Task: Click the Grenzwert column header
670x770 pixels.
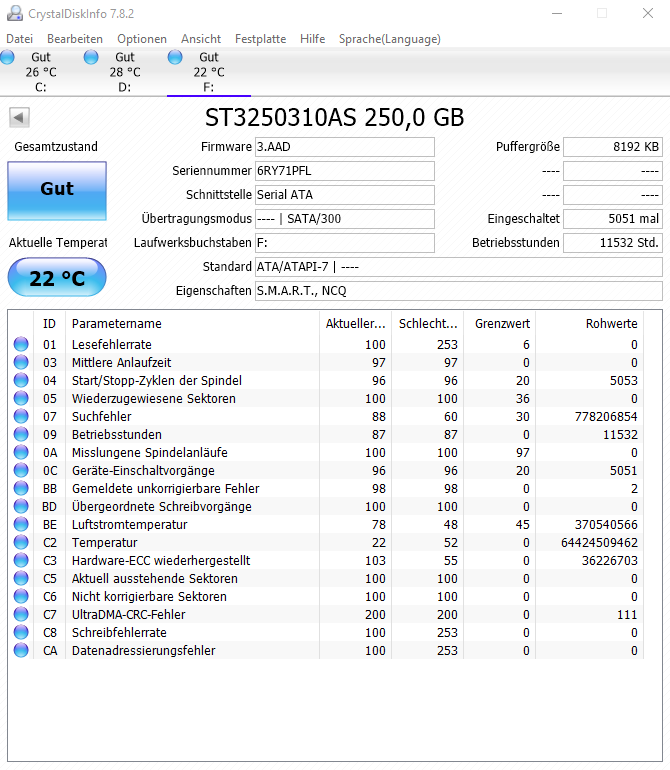Action: coord(500,324)
